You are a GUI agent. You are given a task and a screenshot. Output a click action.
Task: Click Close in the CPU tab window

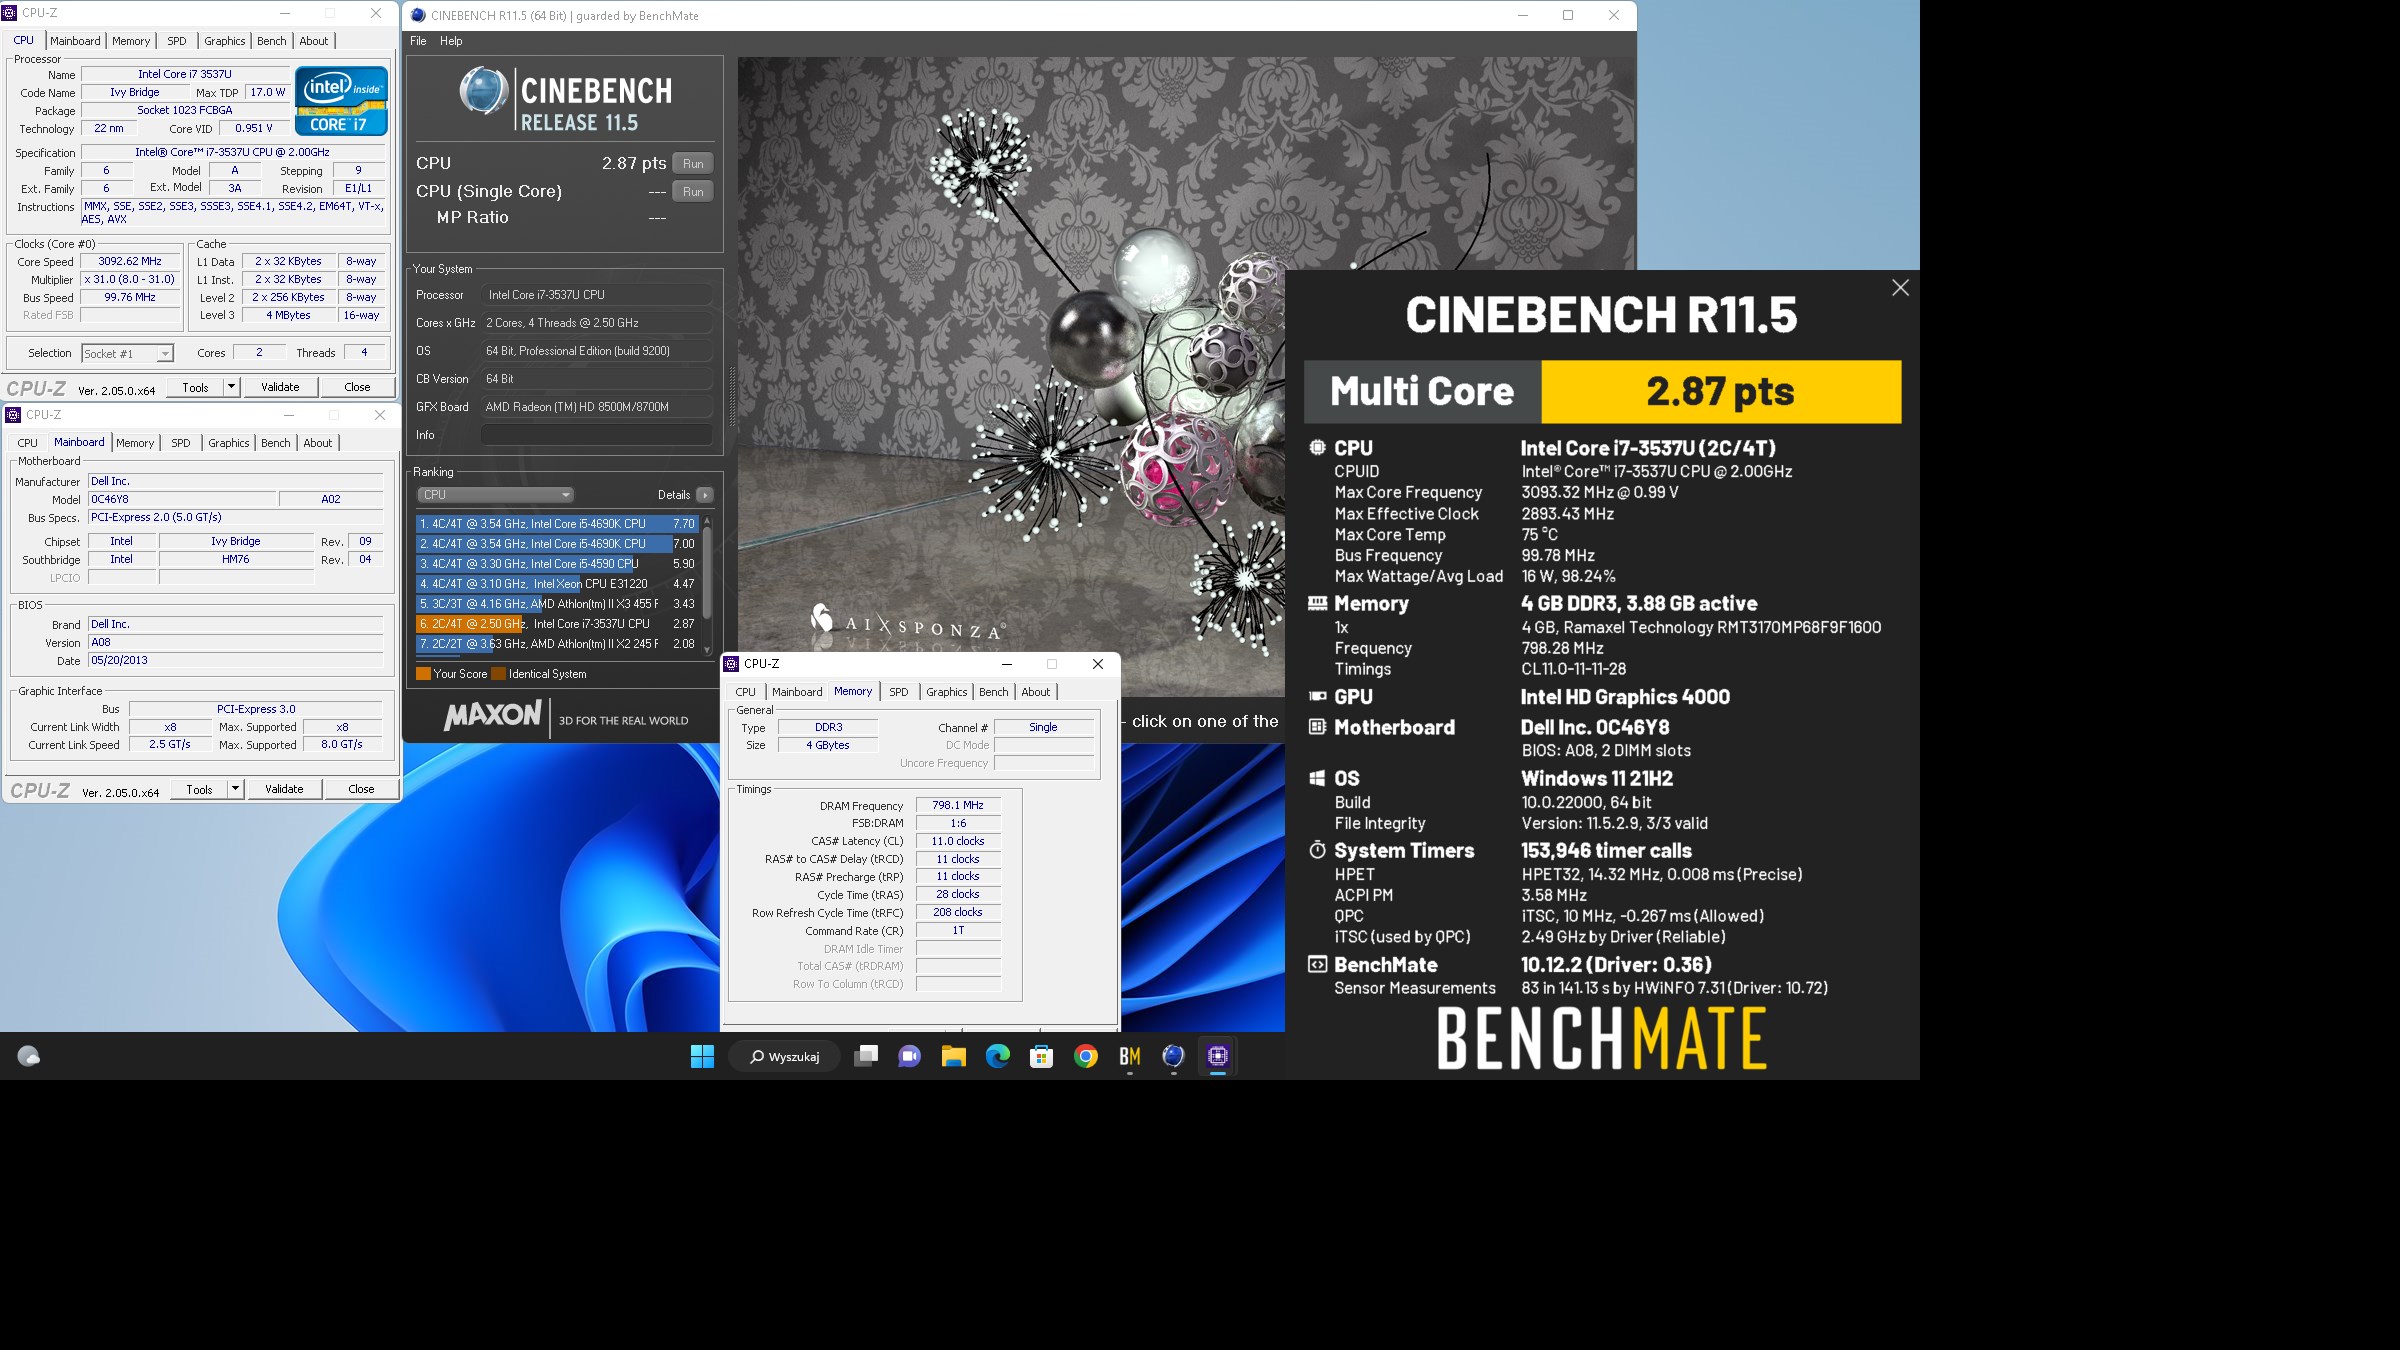357,387
